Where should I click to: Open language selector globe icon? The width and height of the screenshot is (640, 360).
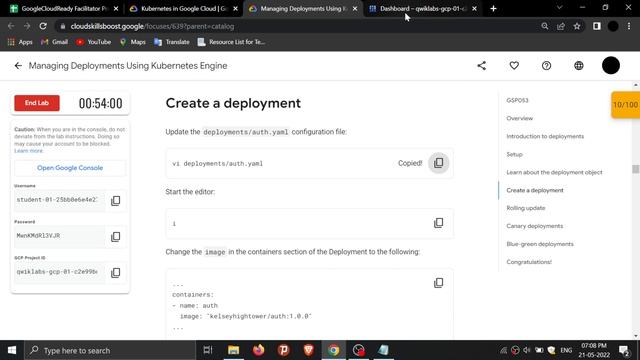pos(578,66)
